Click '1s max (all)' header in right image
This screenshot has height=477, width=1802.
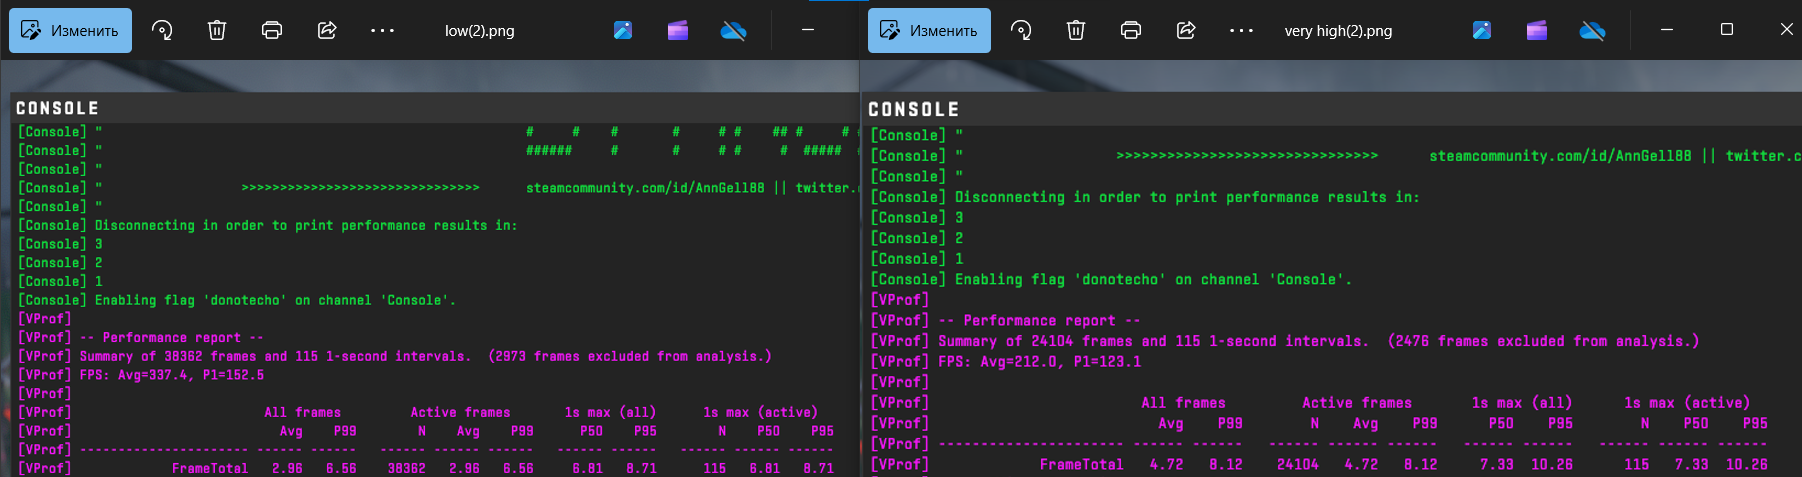[x=1522, y=402]
